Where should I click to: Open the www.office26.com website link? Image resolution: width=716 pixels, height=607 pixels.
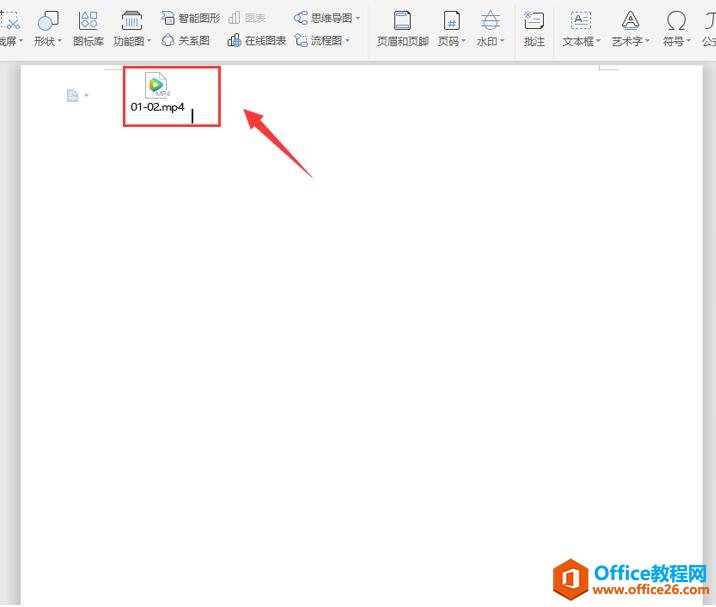(648, 592)
